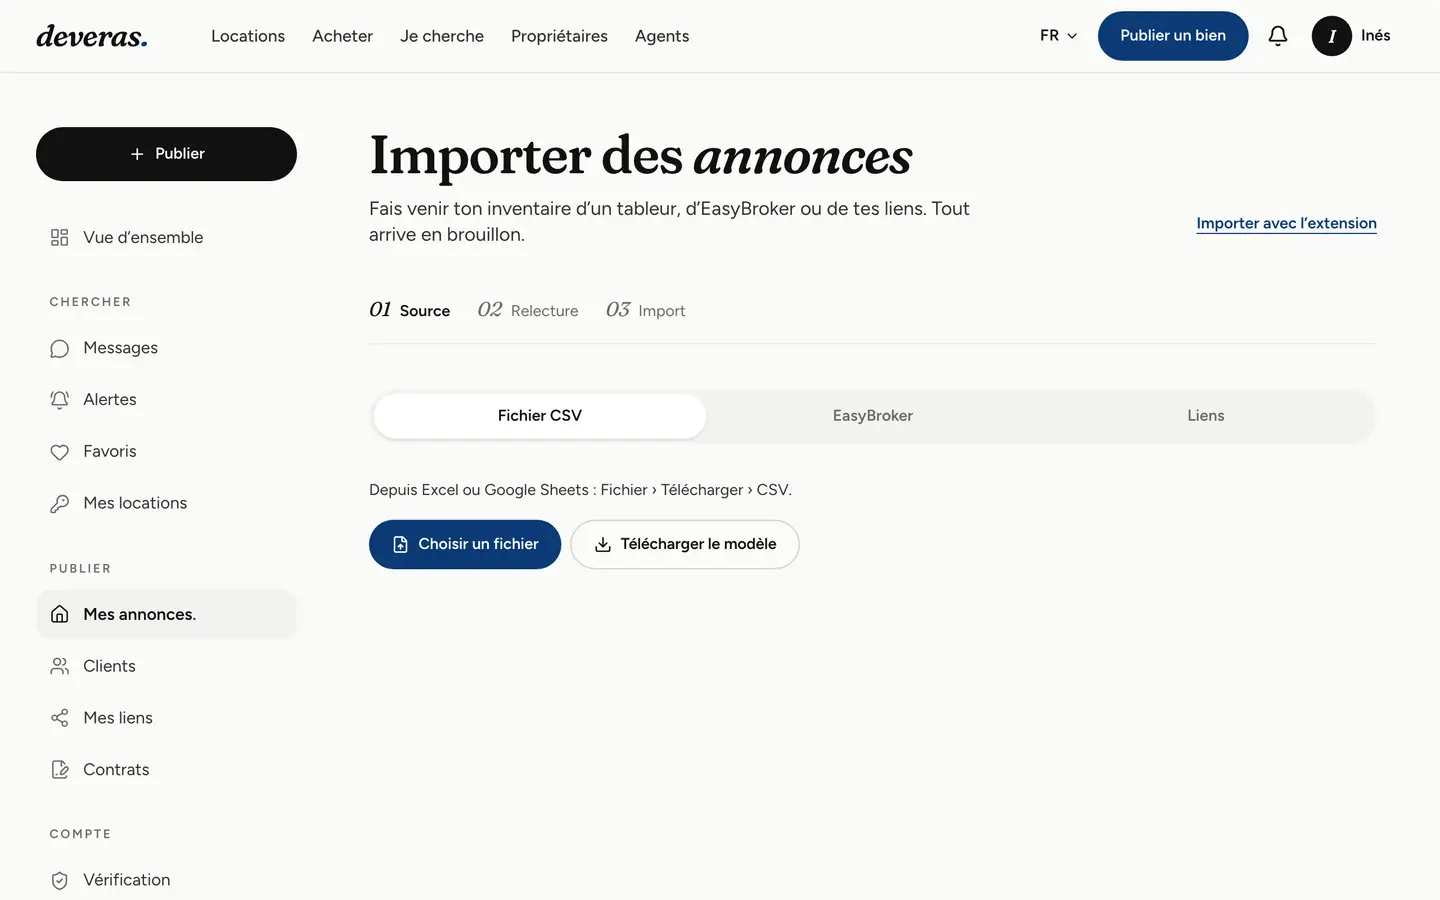Click the Vue d'ensemble grid icon
The width and height of the screenshot is (1440, 900).
[x=60, y=237]
